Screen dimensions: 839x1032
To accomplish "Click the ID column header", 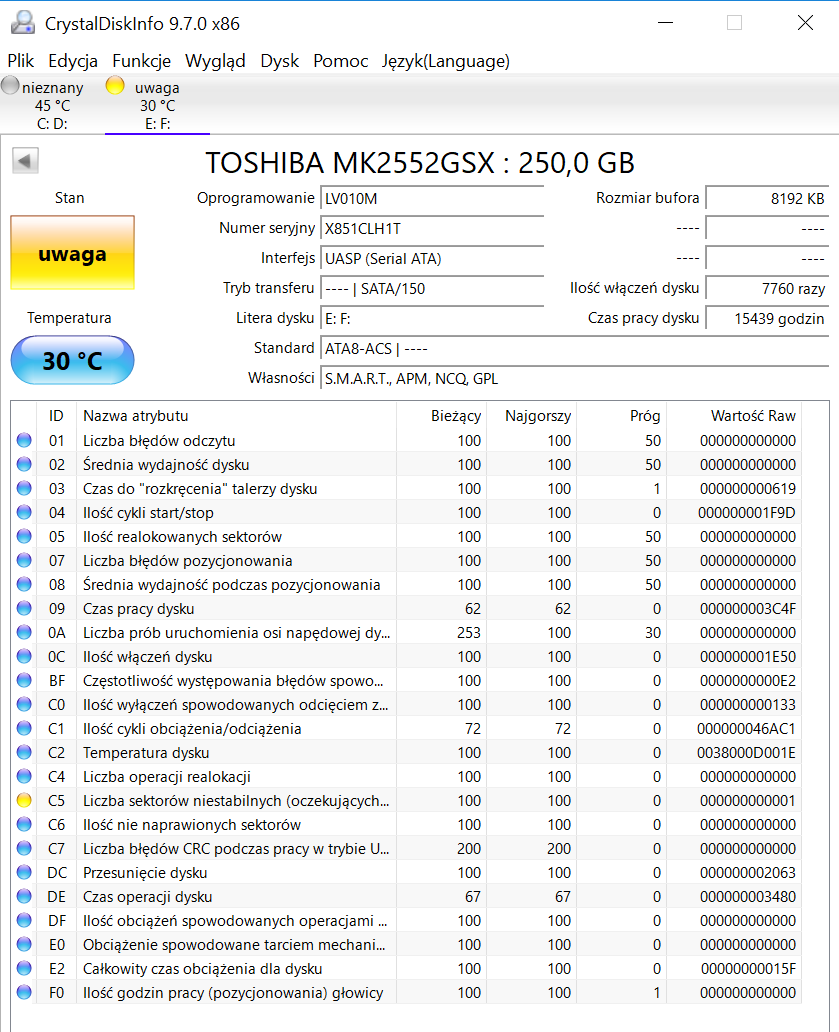I will coord(57,416).
